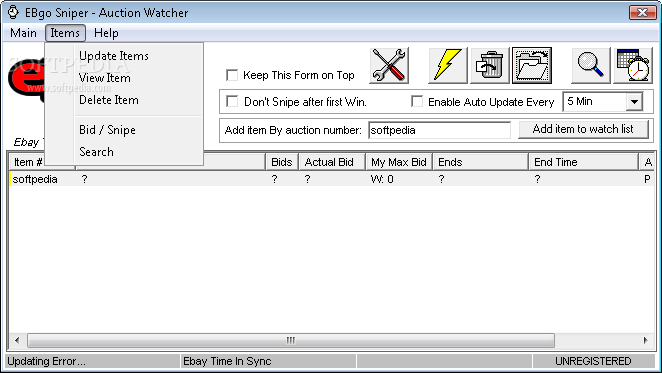Click the watch icon in the title bar
Image resolution: width=662 pixels, height=373 pixels.
click(x=14, y=12)
